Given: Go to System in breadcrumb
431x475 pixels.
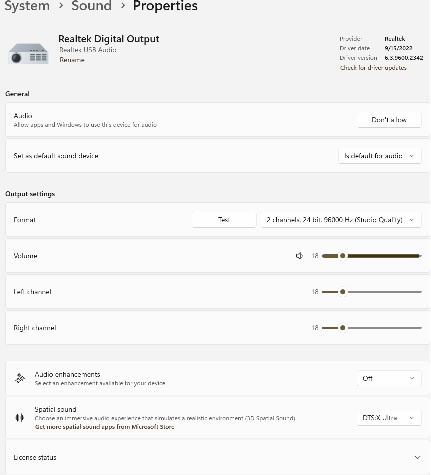Looking at the screenshot, I should tap(27, 6).
